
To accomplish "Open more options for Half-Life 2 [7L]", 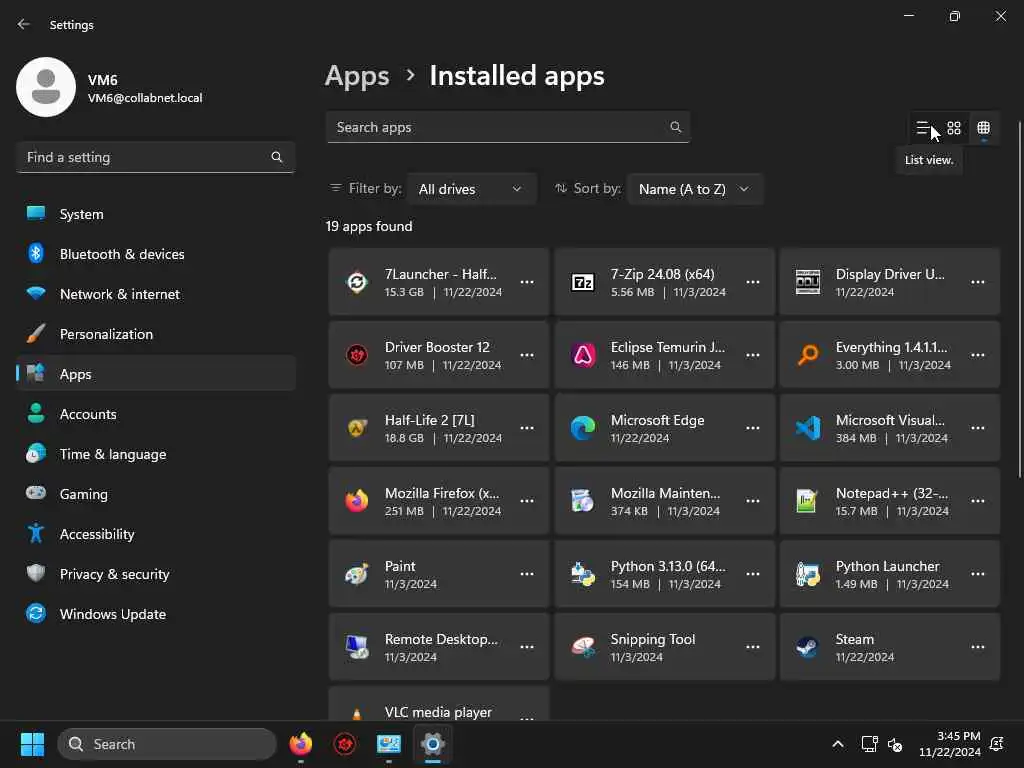I will [x=527, y=428].
